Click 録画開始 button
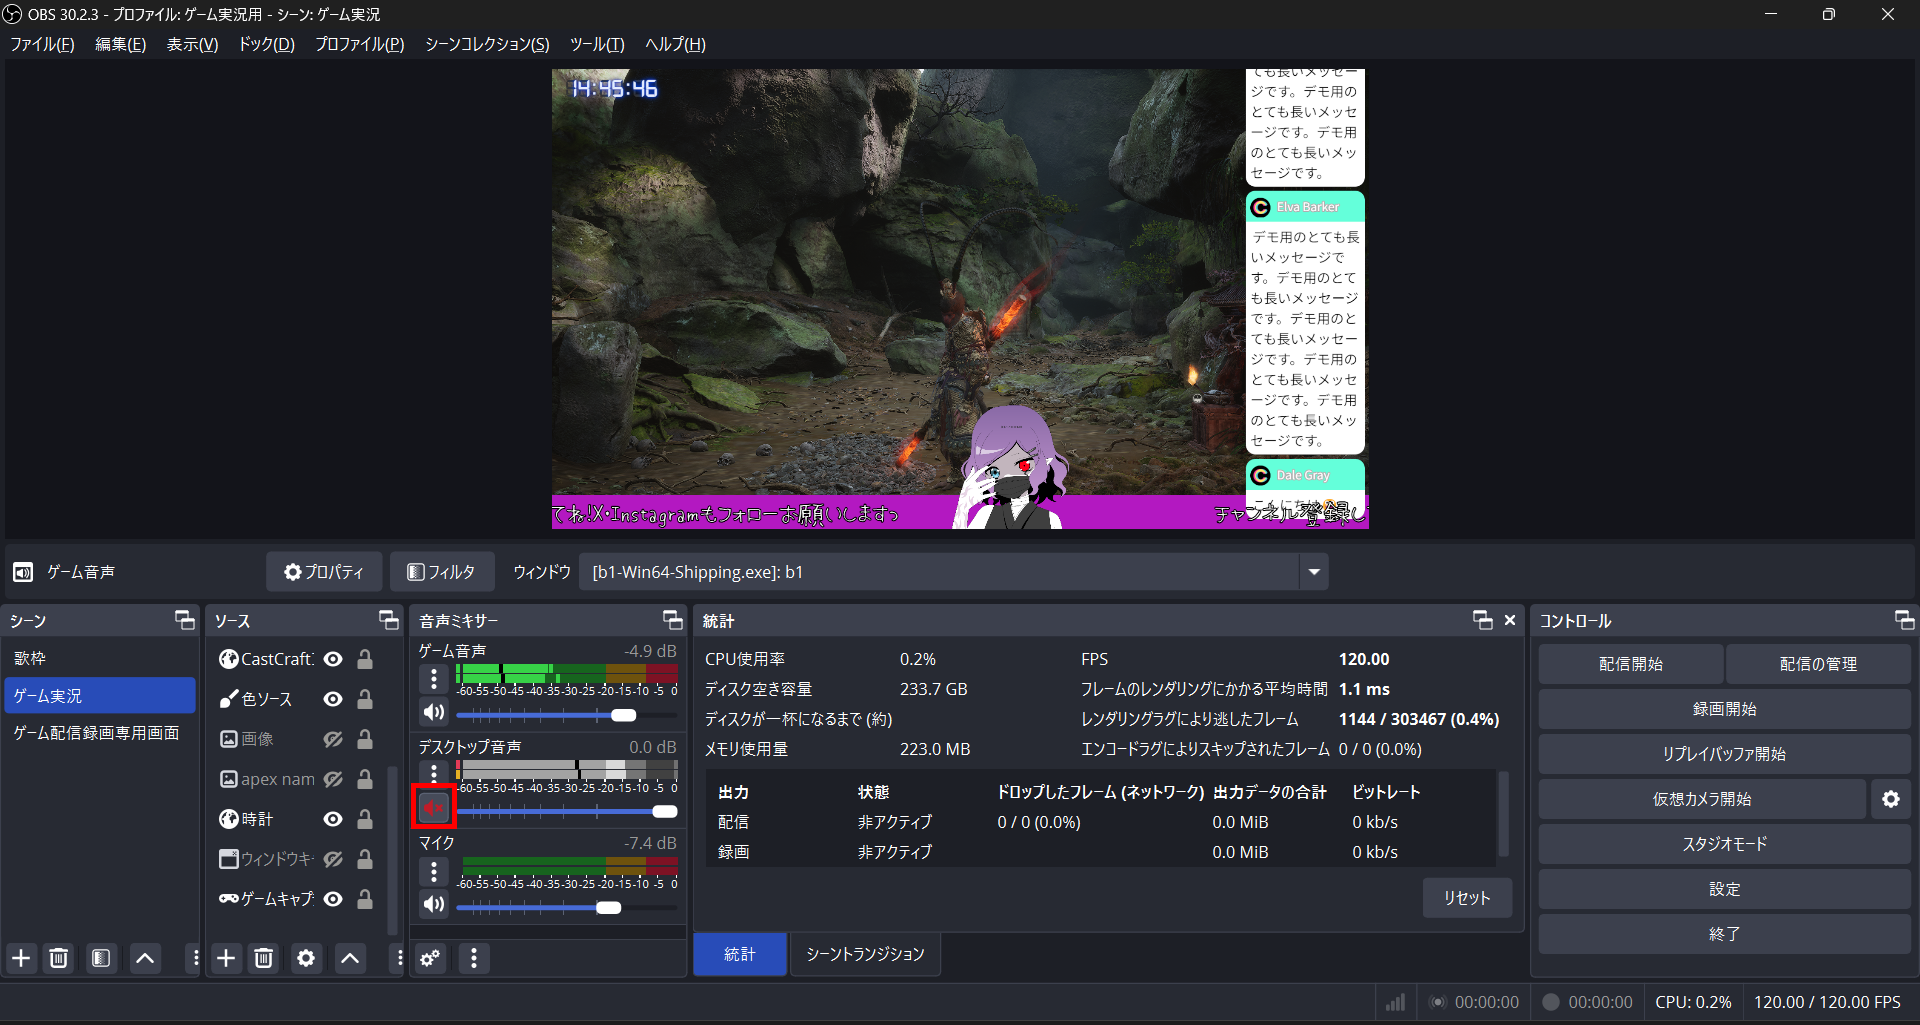Viewport: 1920px width, 1025px height. click(x=1724, y=709)
